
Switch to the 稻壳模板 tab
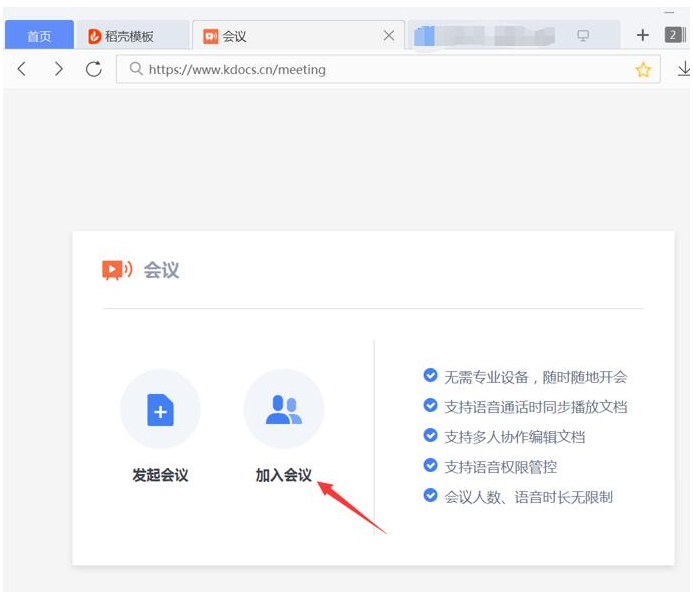tap(132, 35)
